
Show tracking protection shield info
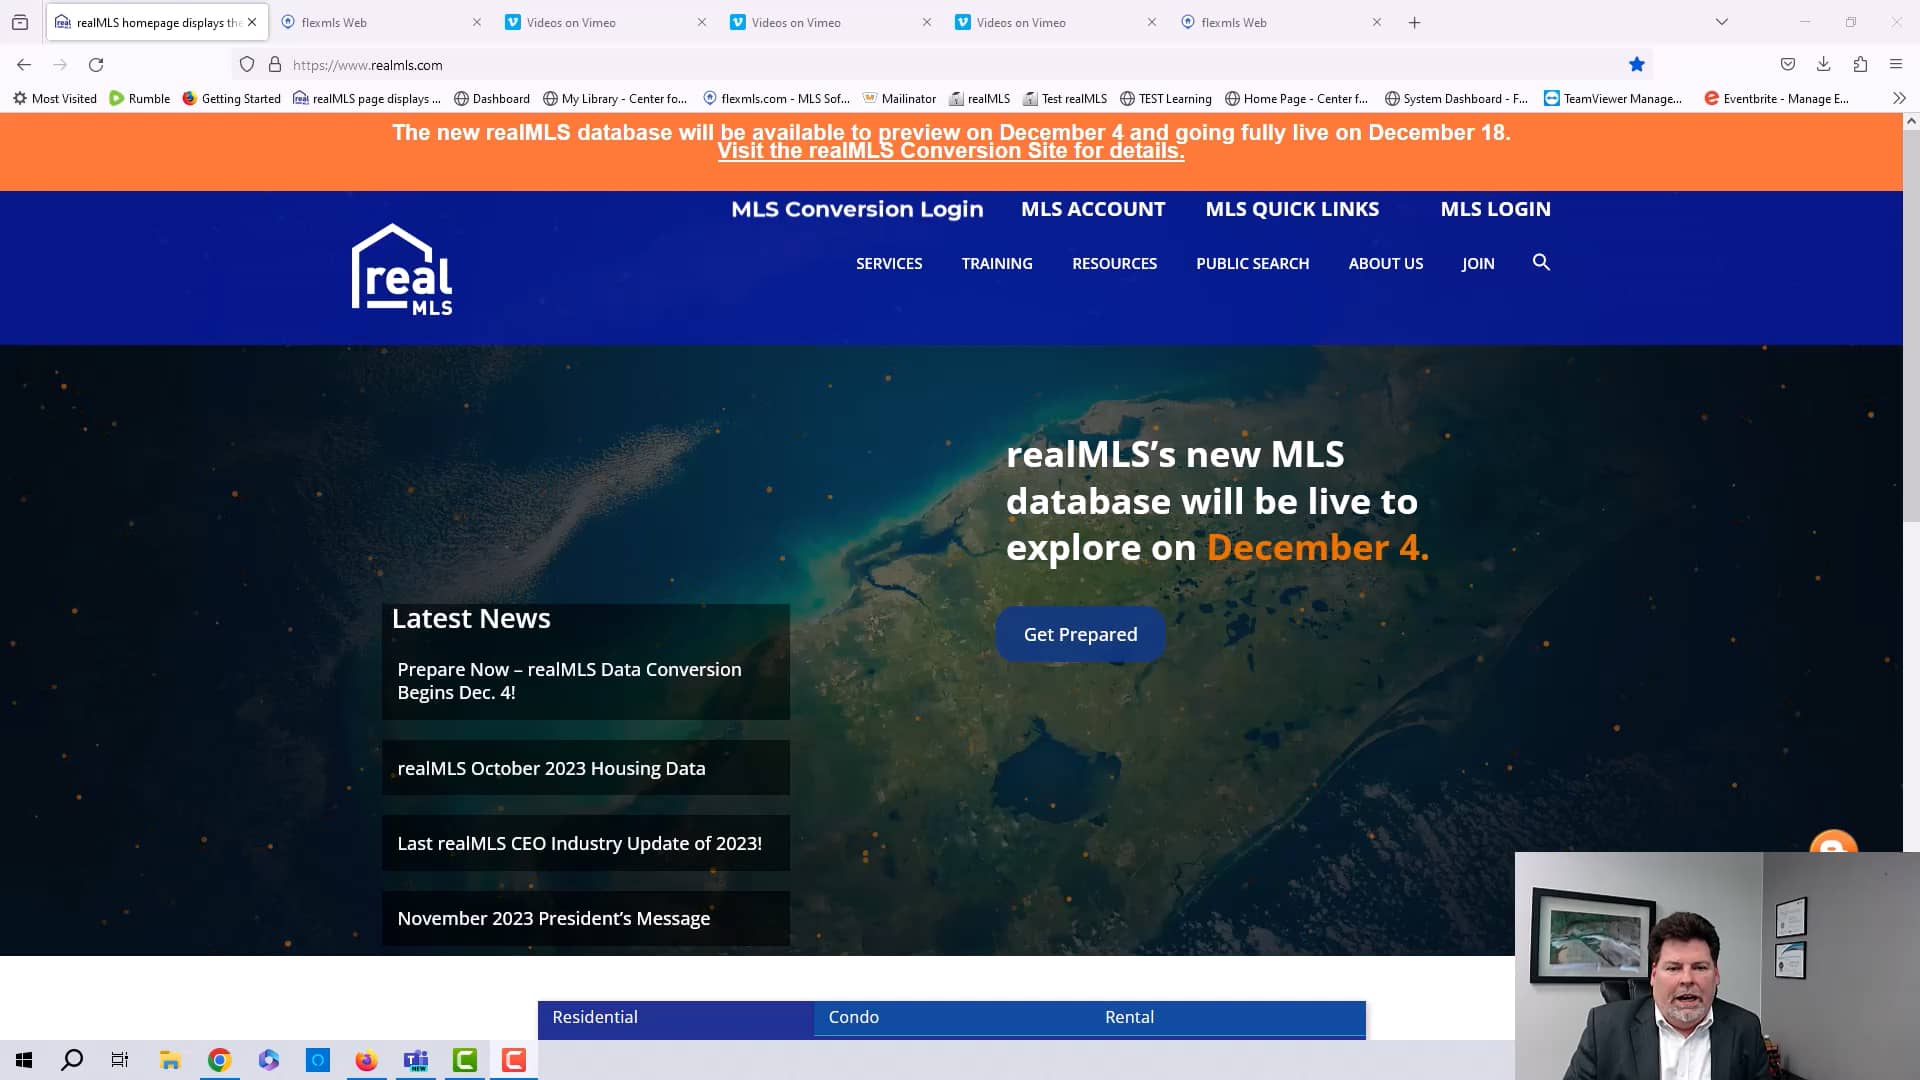tap(247, 65)
